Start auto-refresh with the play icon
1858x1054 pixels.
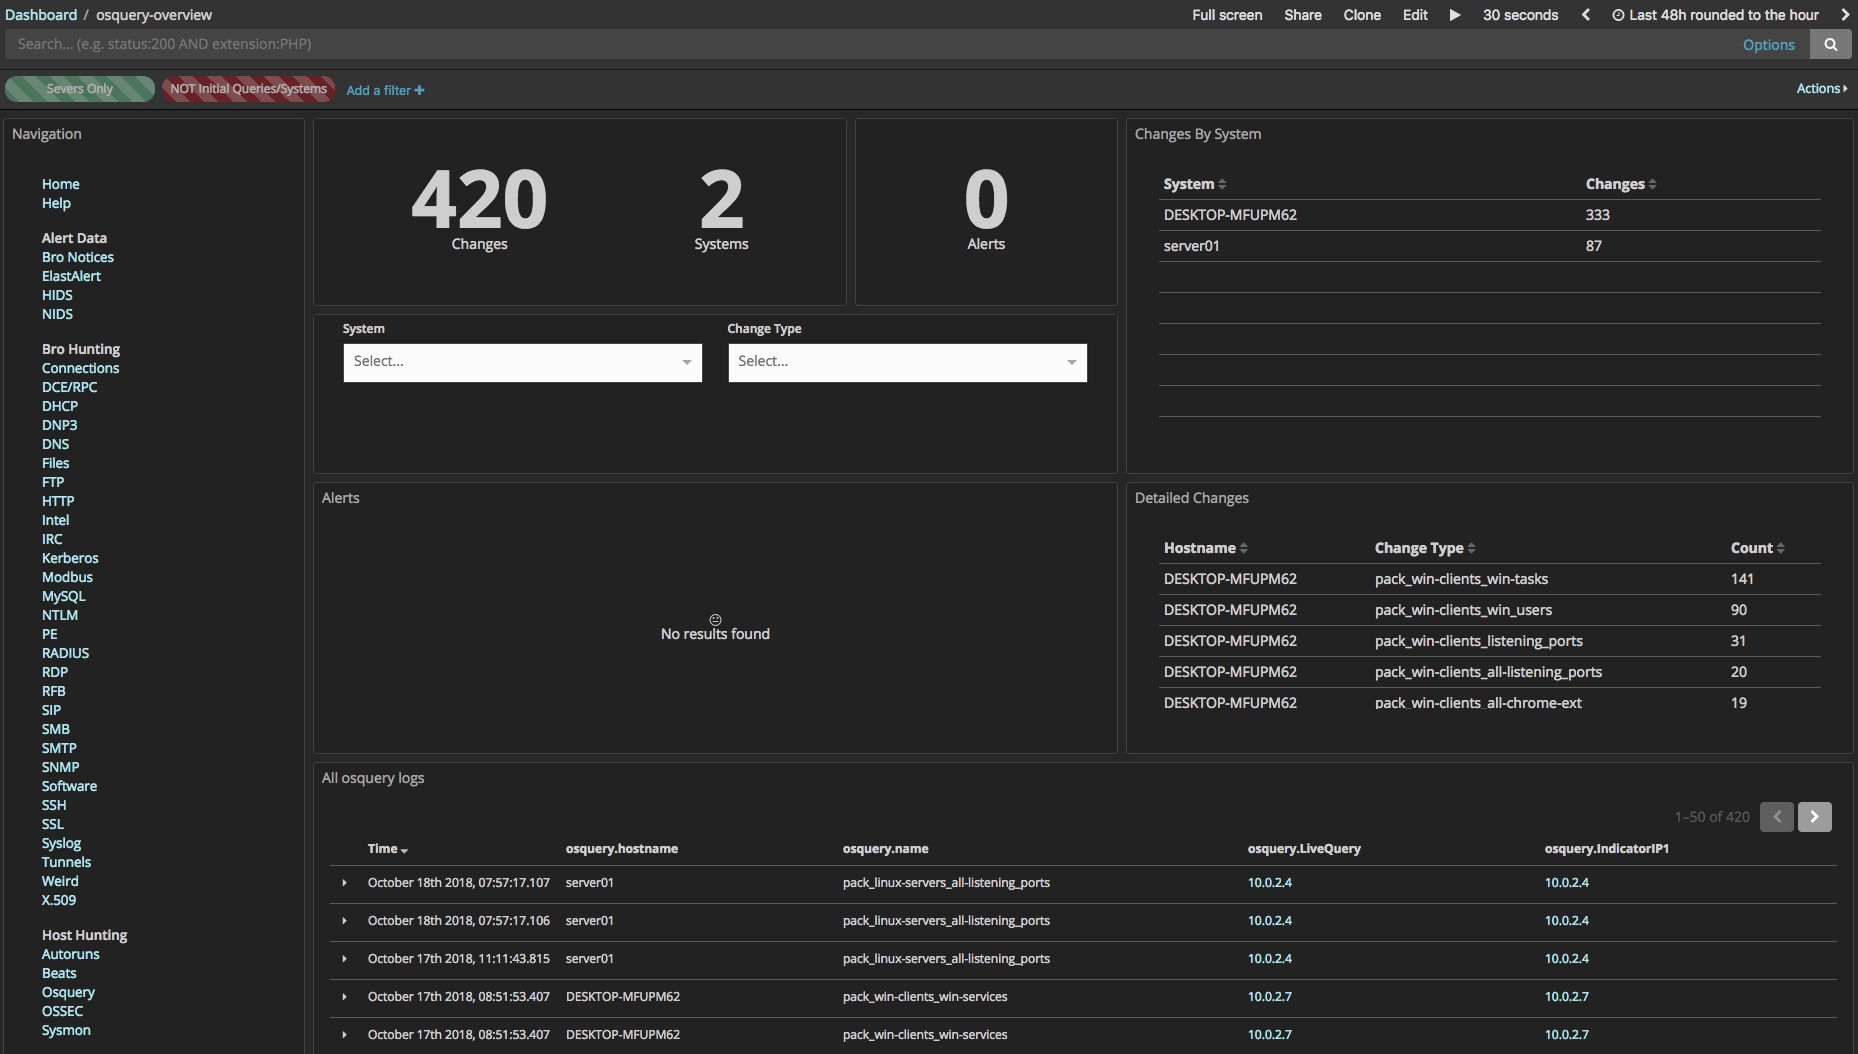(1454, 15)
